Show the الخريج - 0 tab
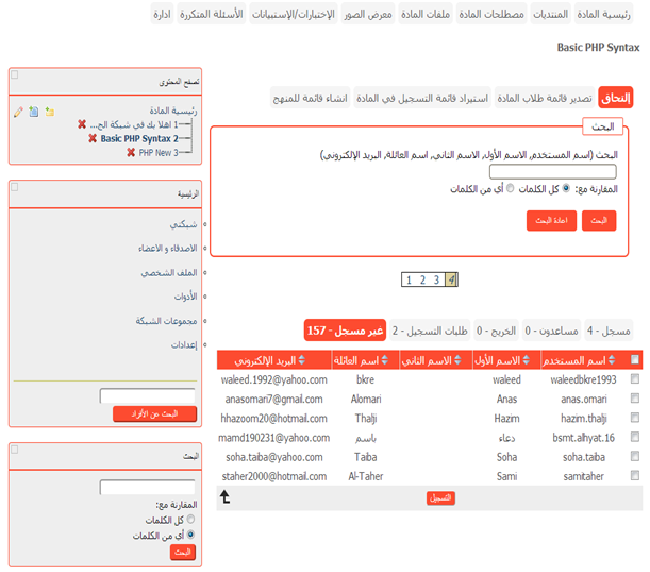The height and width of the screenshot is (572, 650). pyautogui.click(x=496, y=330)
